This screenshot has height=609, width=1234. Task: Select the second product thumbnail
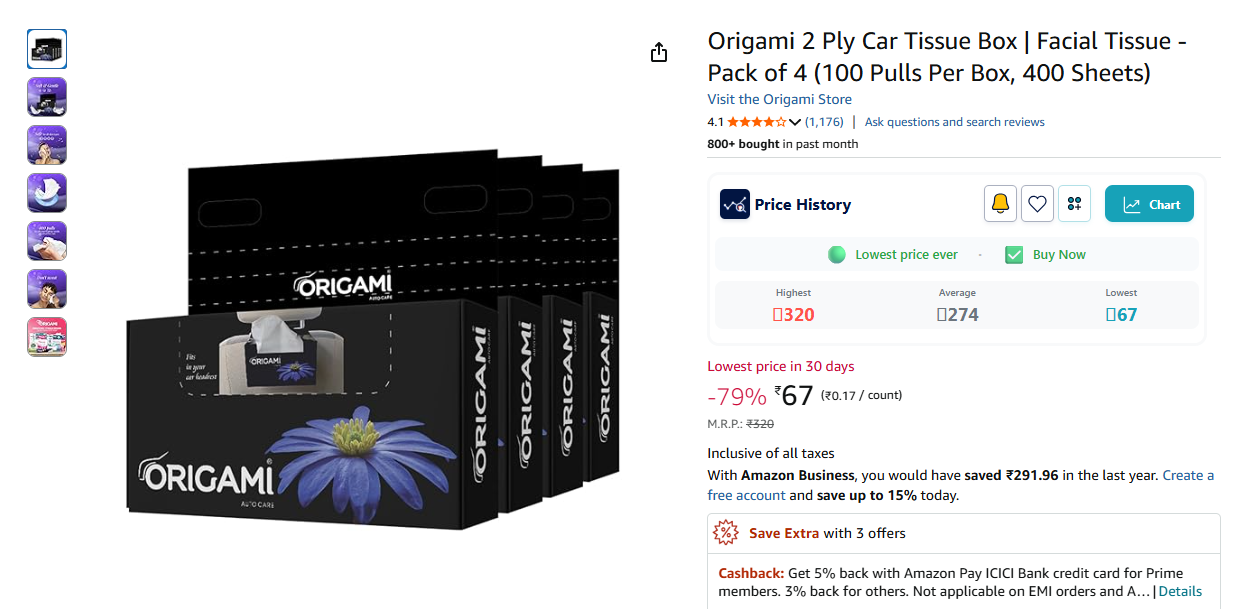(x=47, y=97)
